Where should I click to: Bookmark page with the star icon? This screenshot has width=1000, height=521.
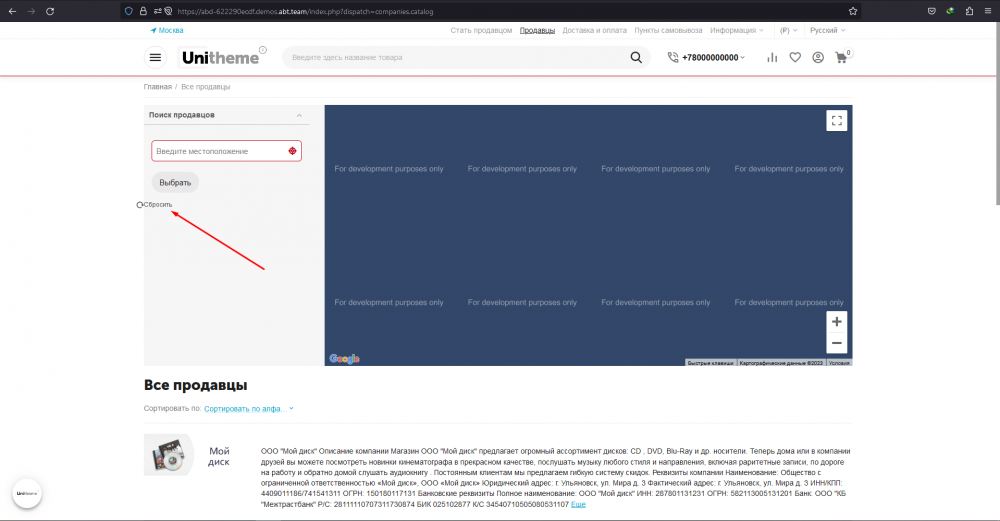click(x=853, y=11)
